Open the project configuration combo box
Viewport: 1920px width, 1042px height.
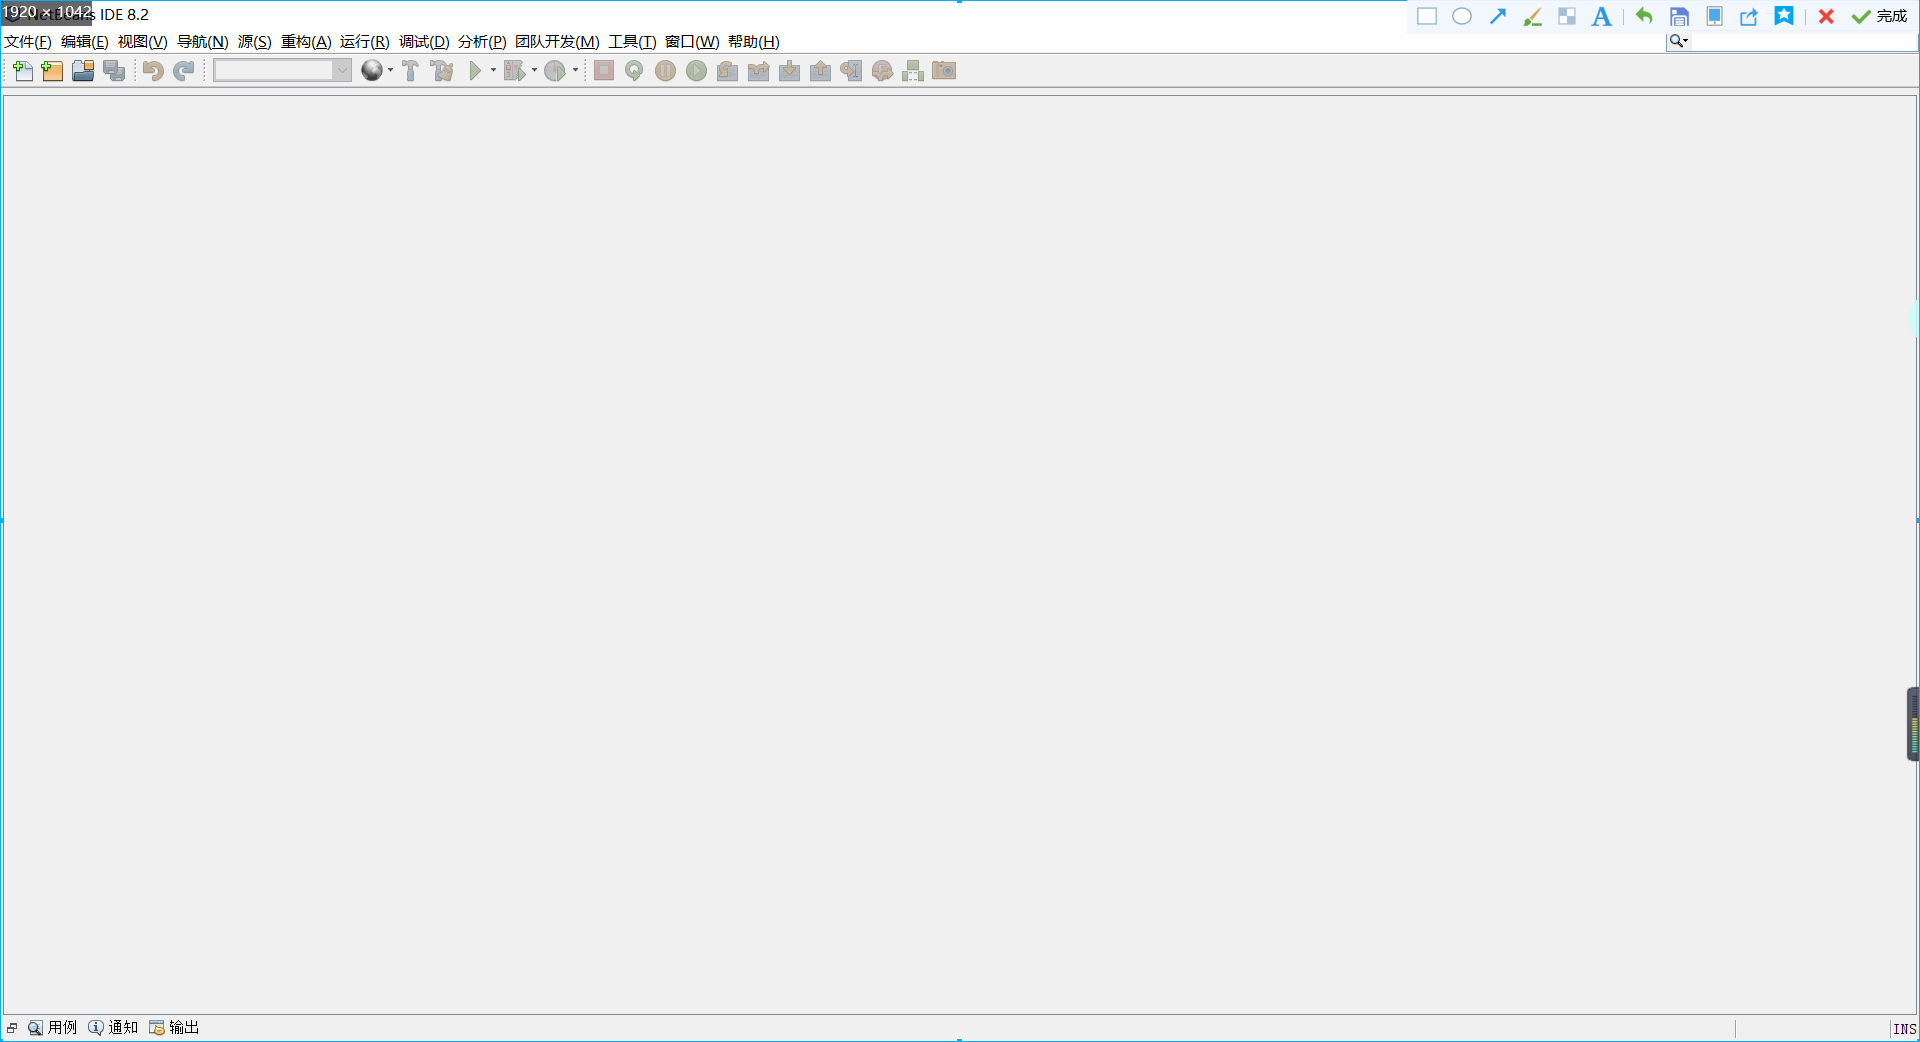[282, 70]
